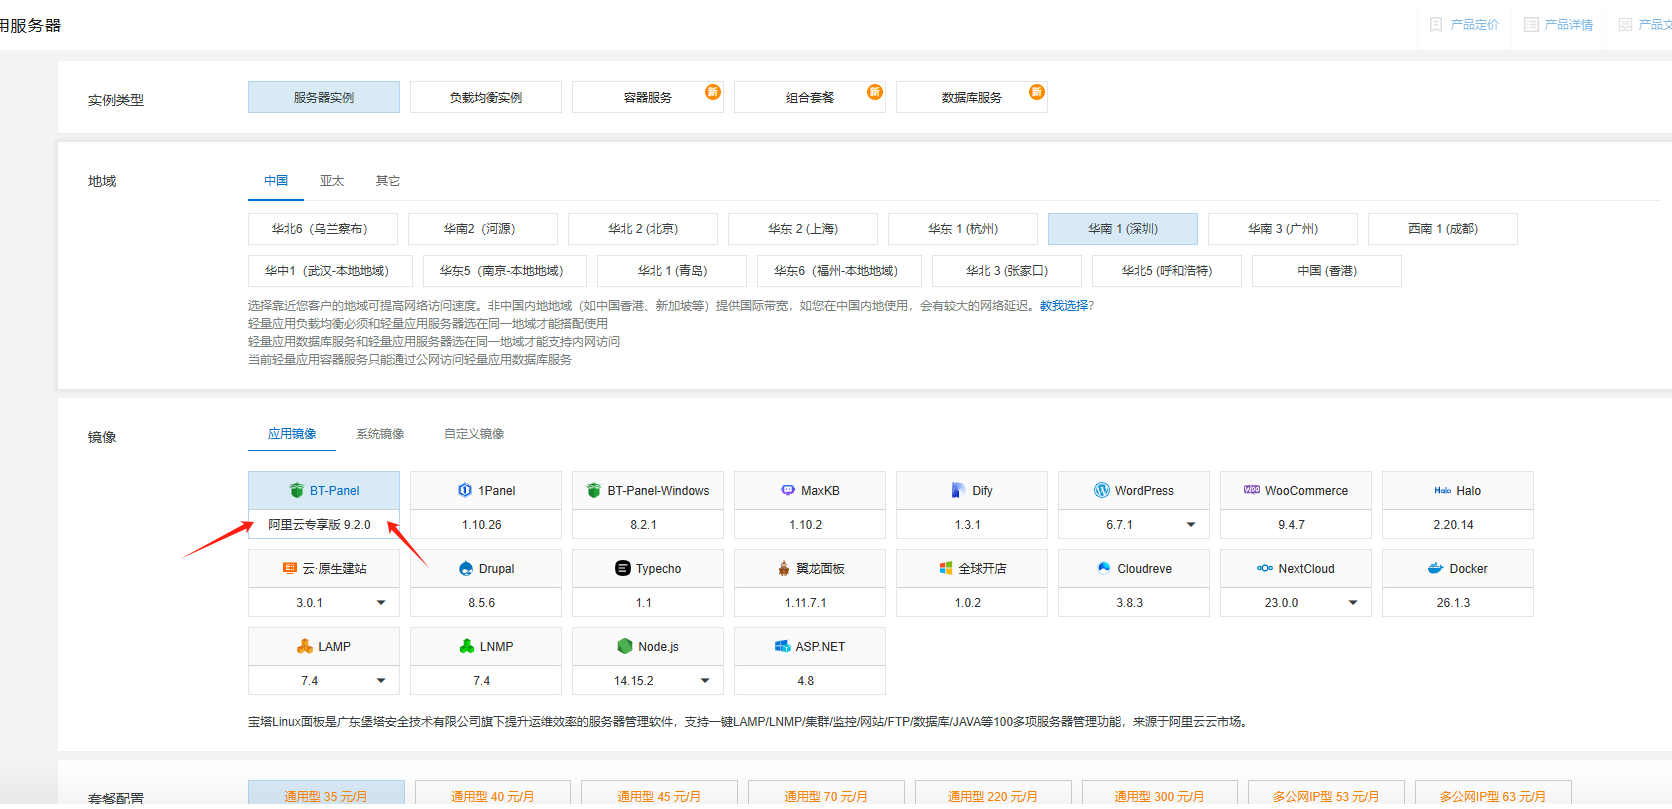Select 组合套餐 instance type

point(810,97)
